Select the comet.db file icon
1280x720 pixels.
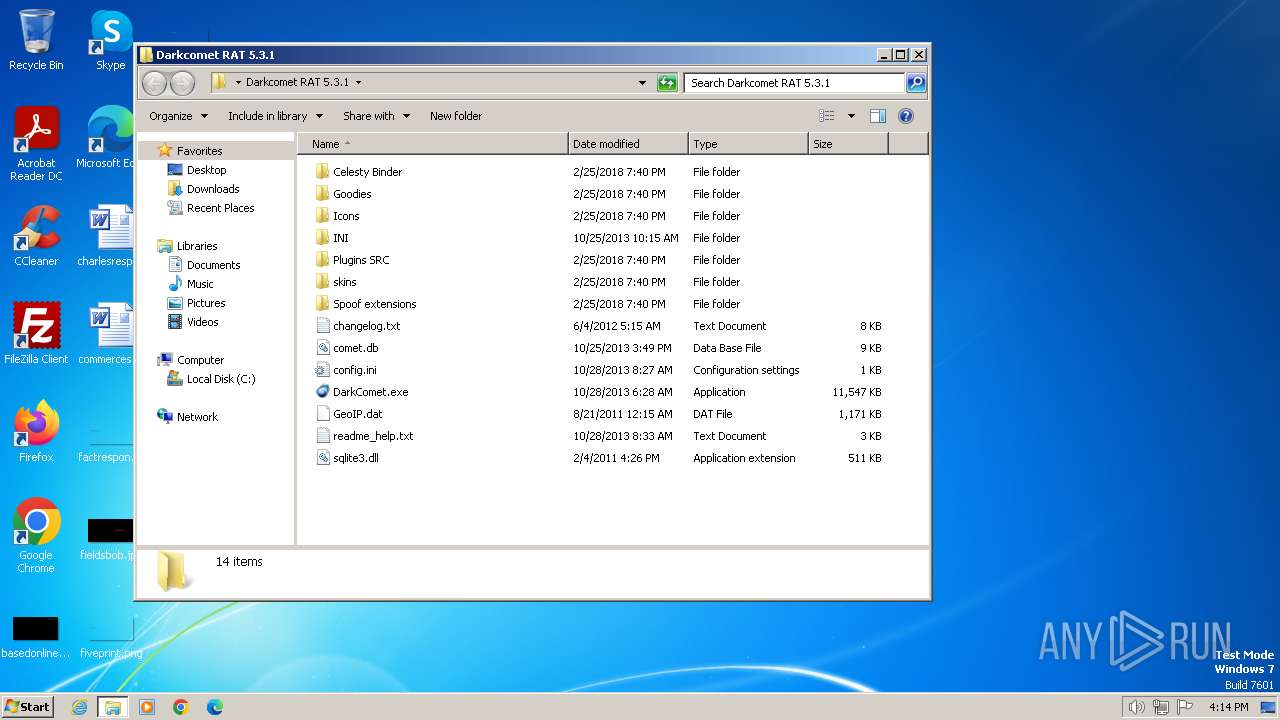tap(322, 348)
